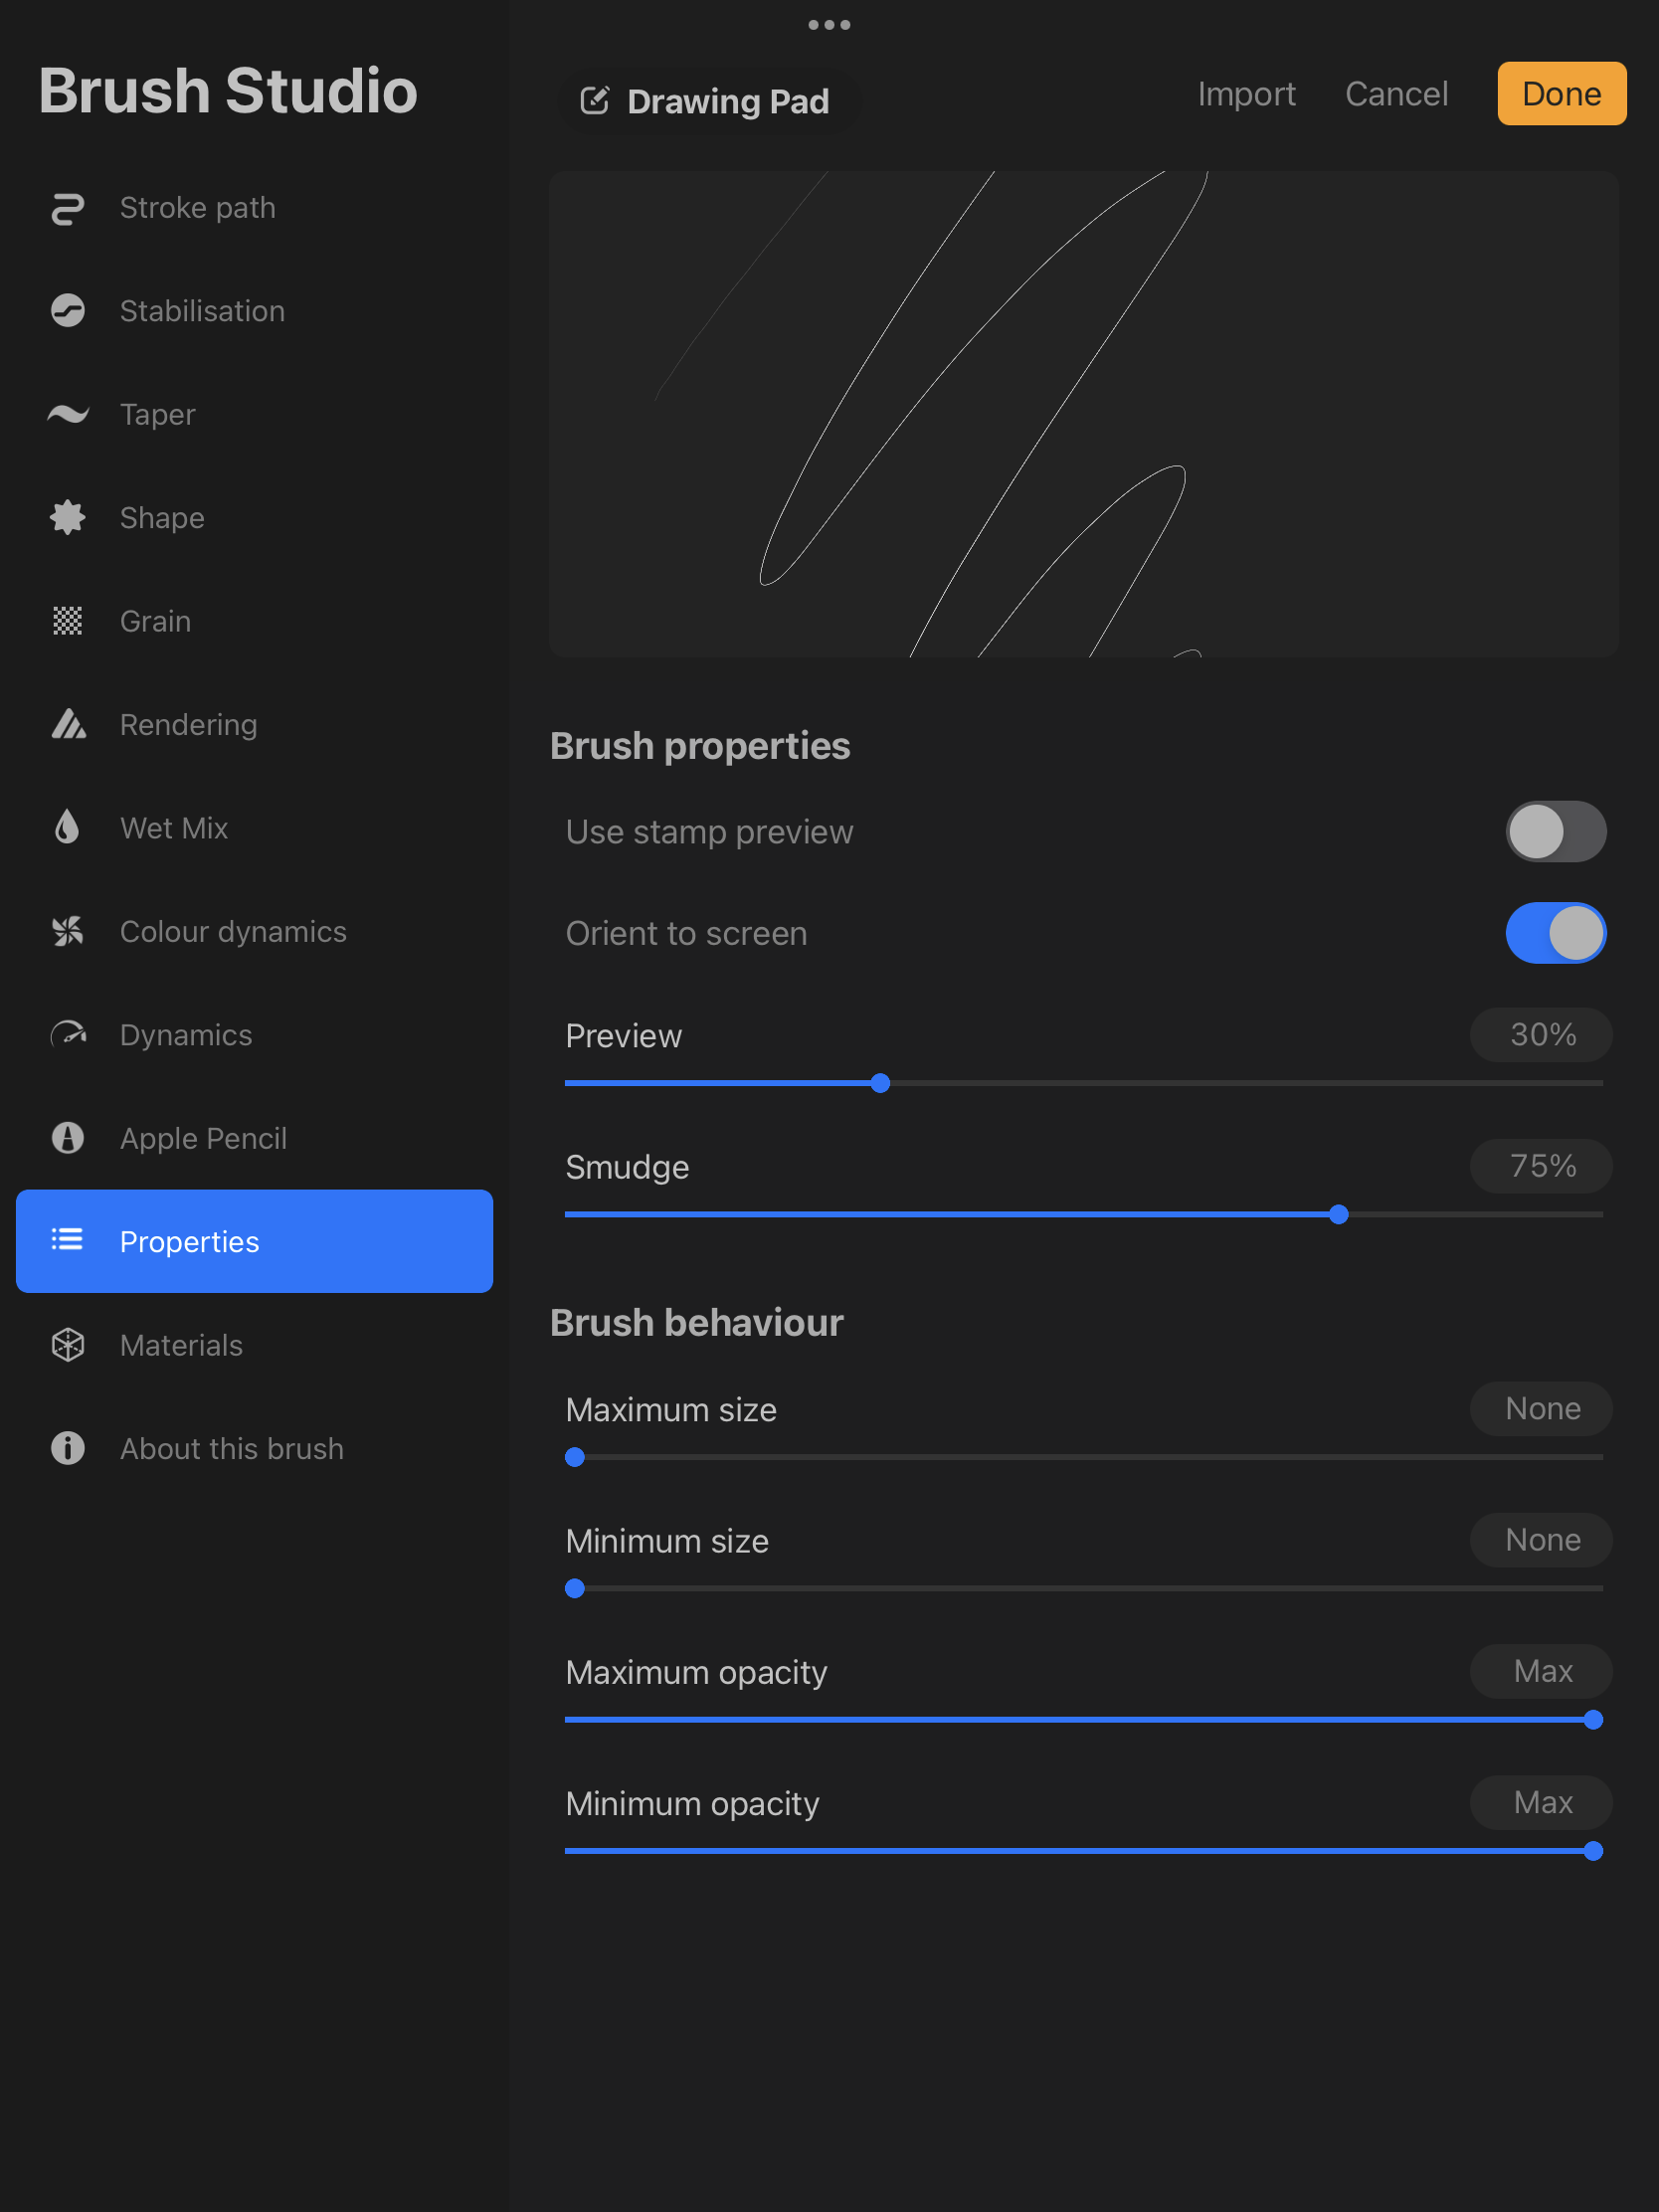Viewport: 1659px width, 2212px height.
Task: Click the Maximum size slider handle
Action: (x=575, y=1457)
